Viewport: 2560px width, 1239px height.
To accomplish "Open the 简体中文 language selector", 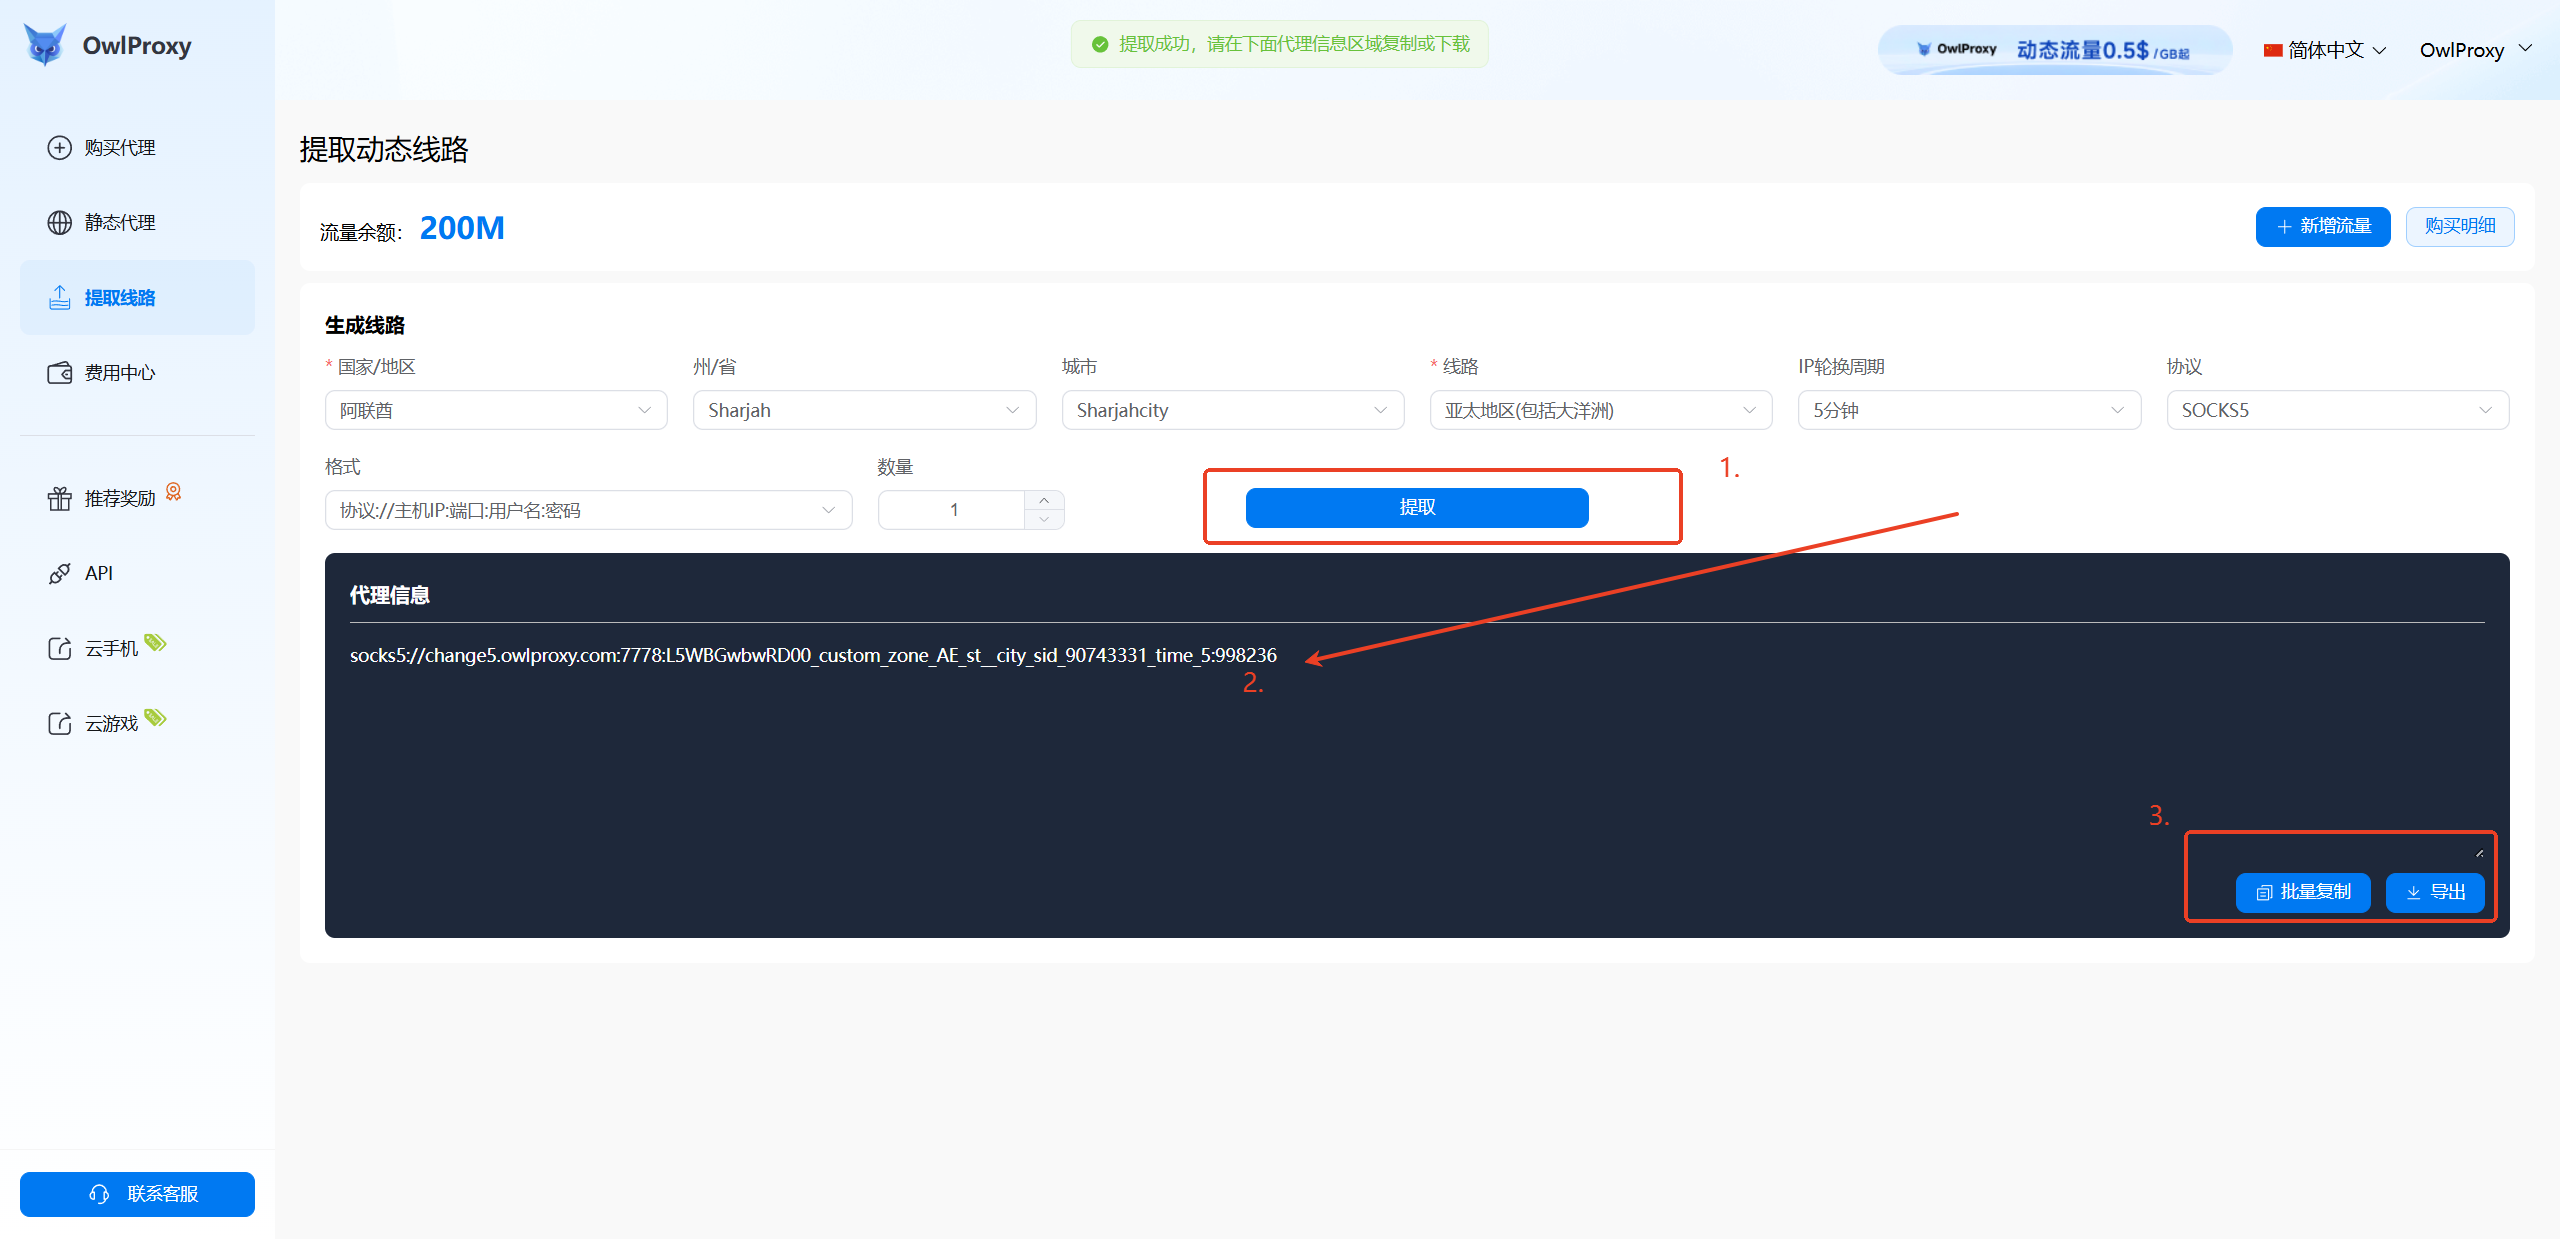I will (x=2325, y=50).
